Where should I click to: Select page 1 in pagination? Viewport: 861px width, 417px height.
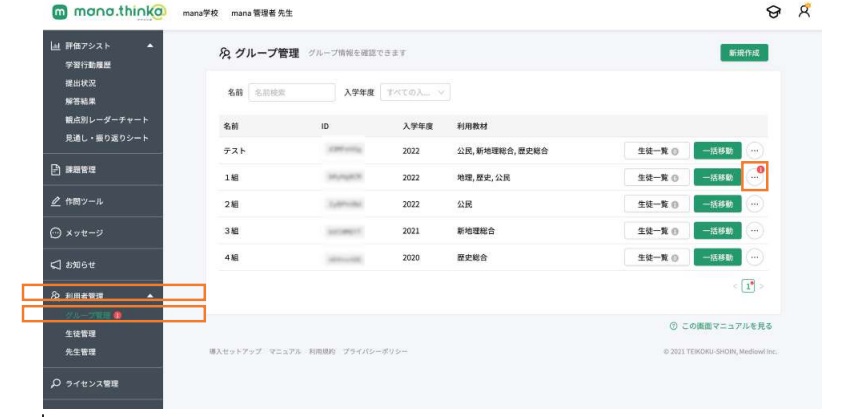[x=748, y=286]
